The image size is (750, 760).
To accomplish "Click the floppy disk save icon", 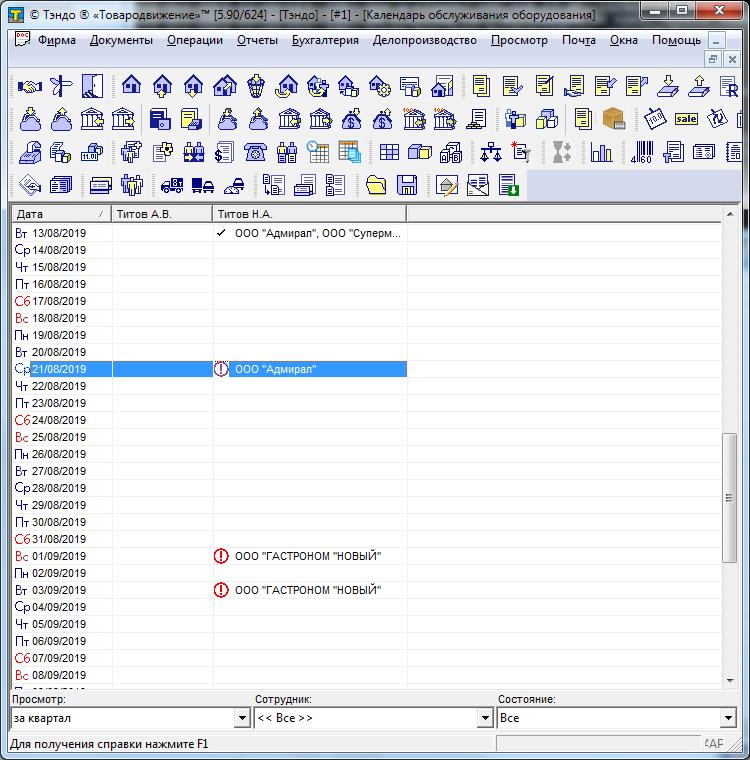I will (406, 185).
